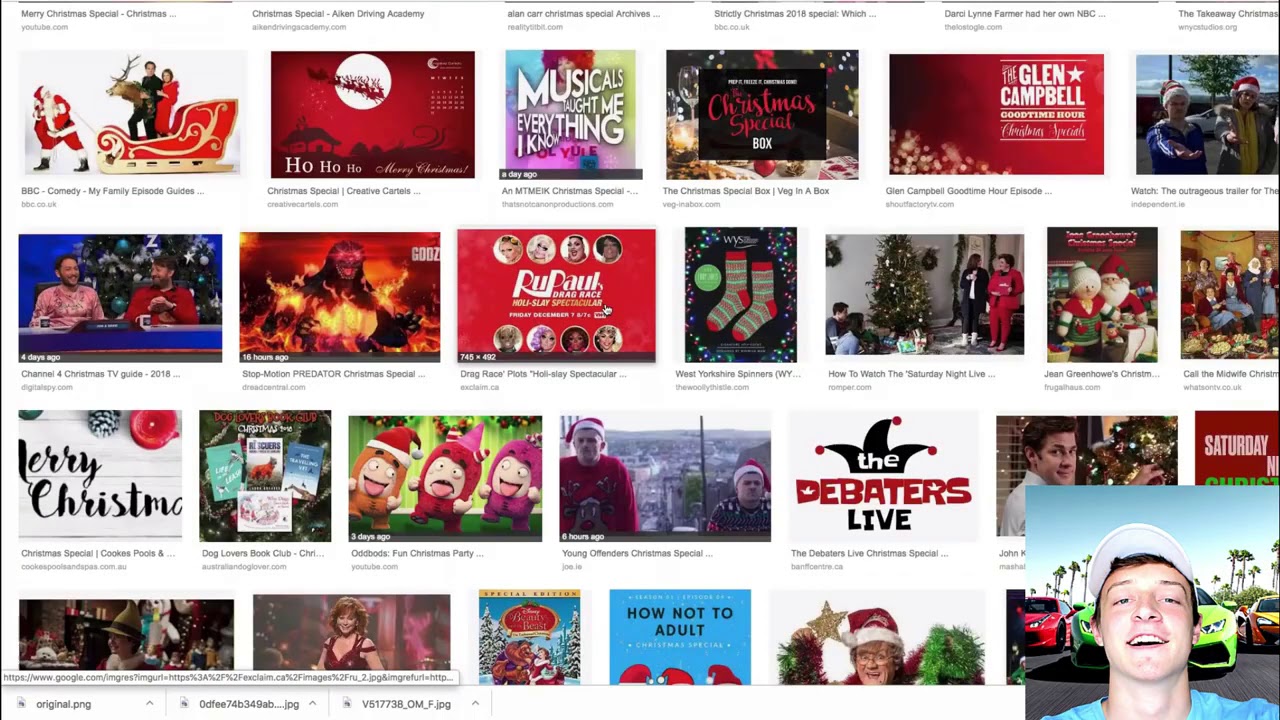1280x720 pixels.
Task: Click the source domain 'banffcentre.ca'
Action: point(818,567)
